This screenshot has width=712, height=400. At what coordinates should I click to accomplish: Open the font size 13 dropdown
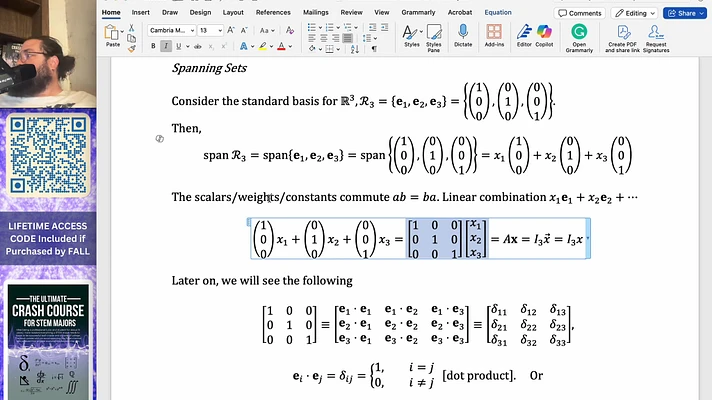220,30
